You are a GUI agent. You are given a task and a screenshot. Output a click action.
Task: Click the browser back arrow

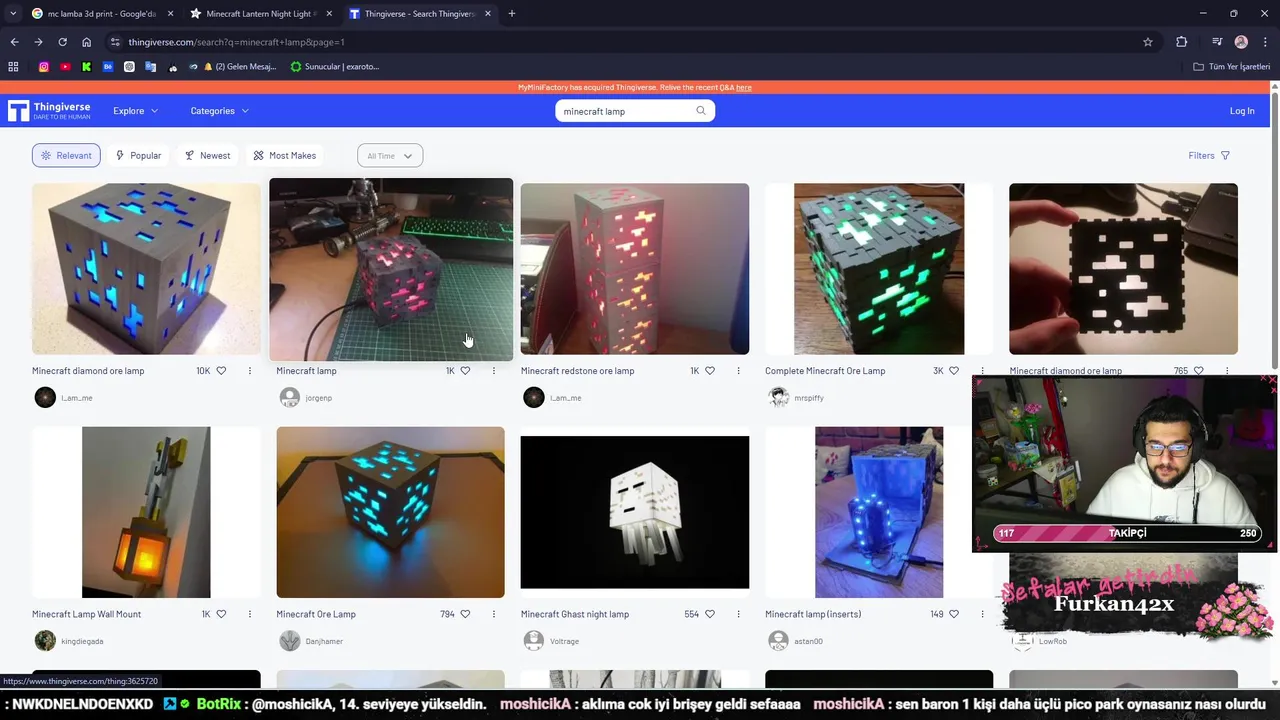(x=14, y=42)
